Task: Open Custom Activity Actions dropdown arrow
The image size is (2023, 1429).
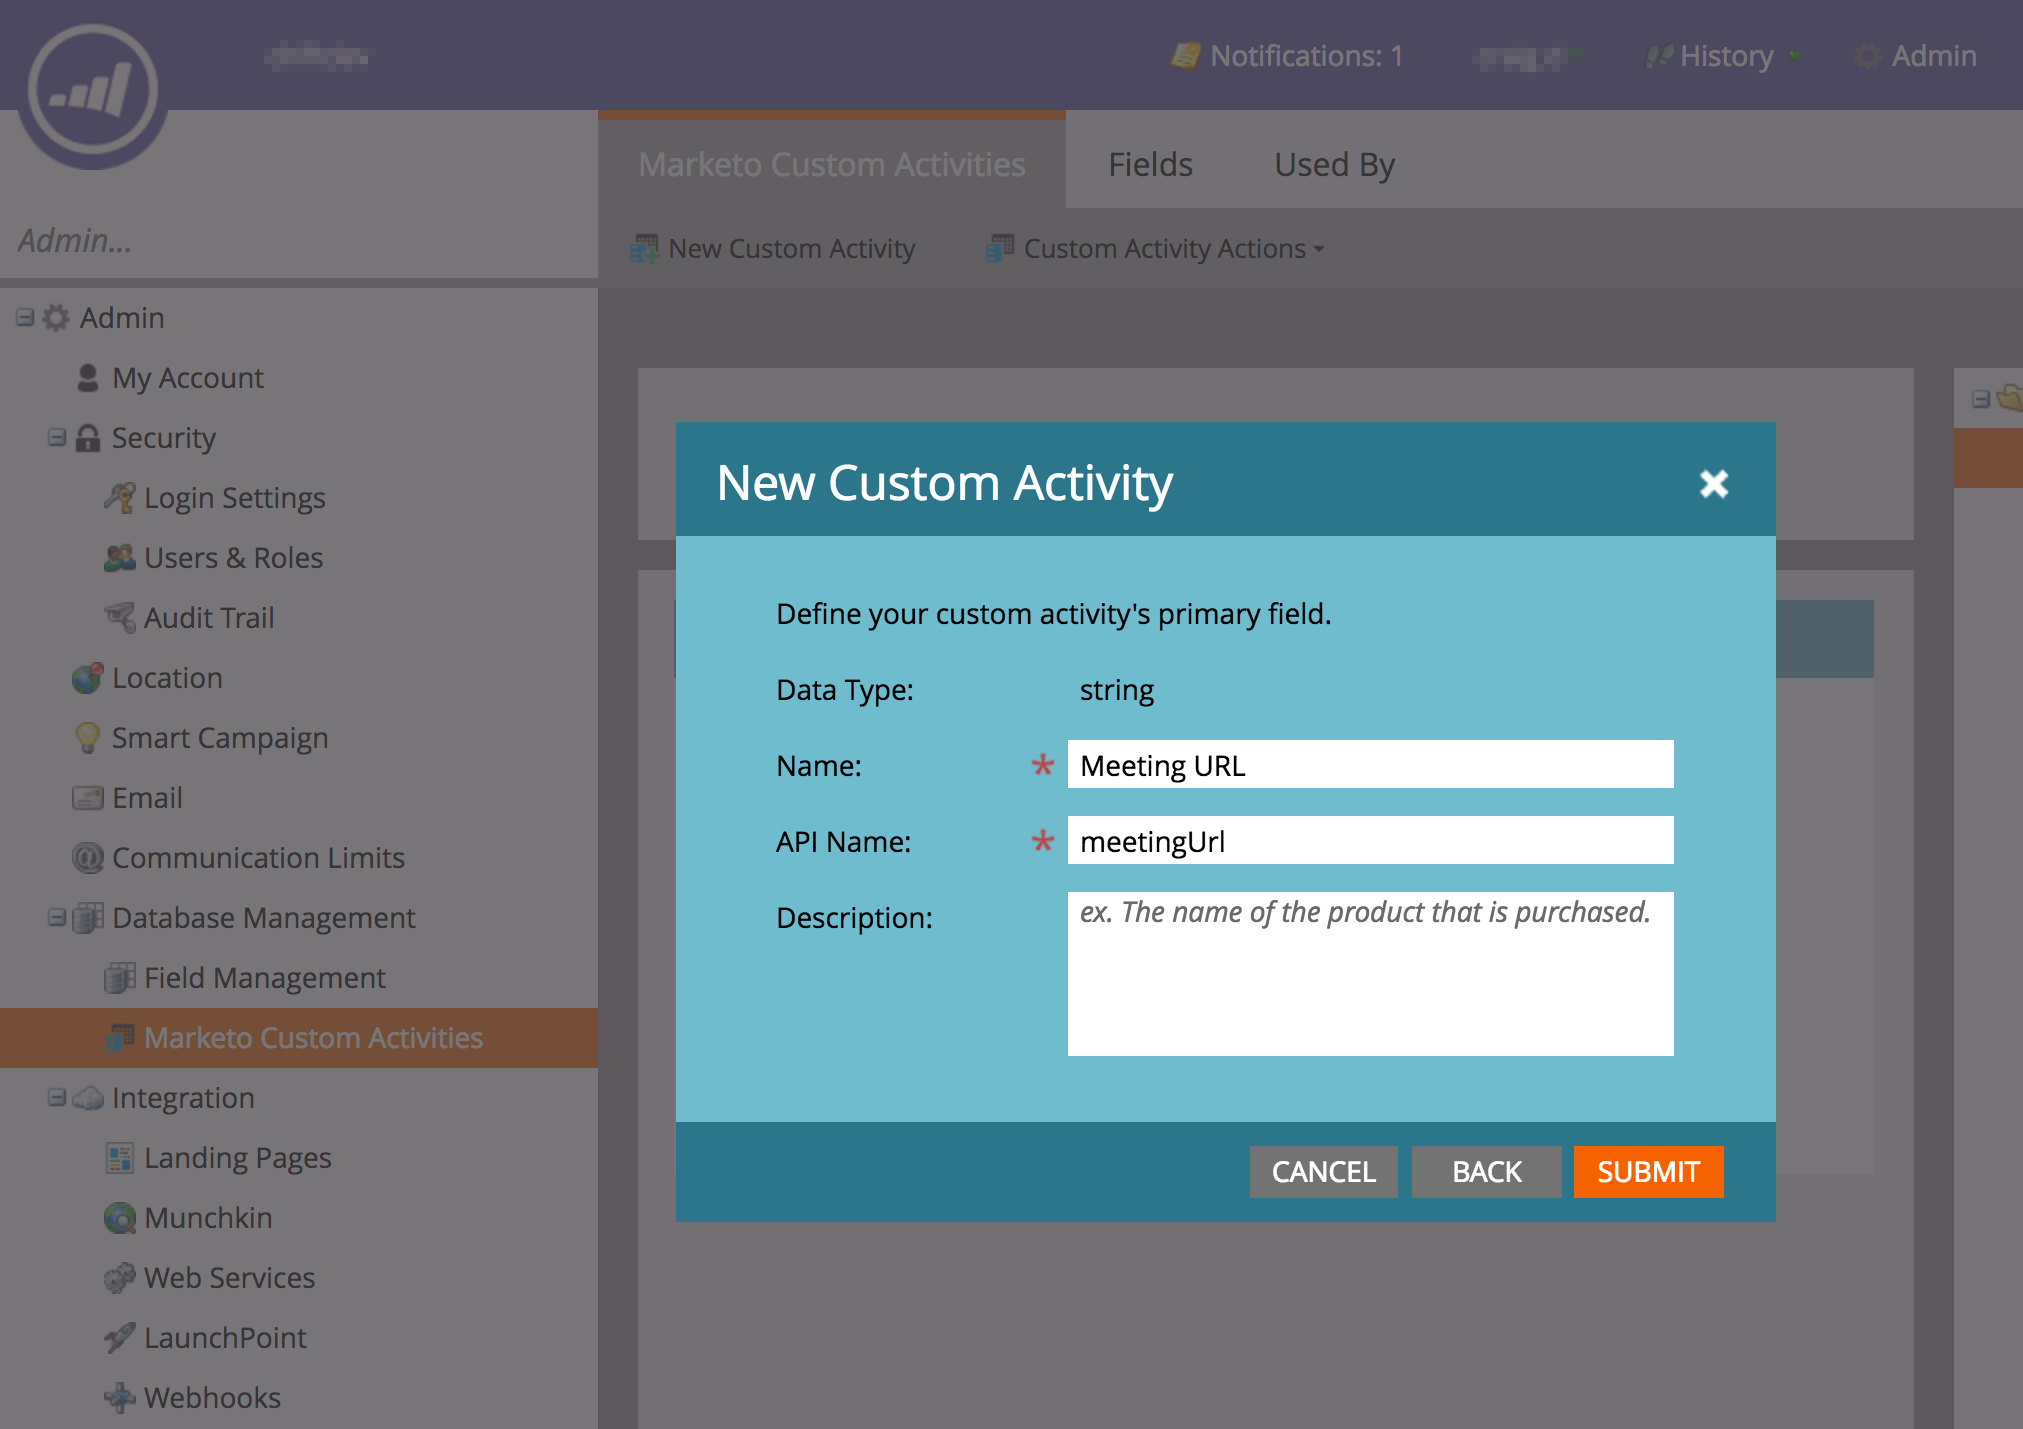Action: coord(1319,250)
